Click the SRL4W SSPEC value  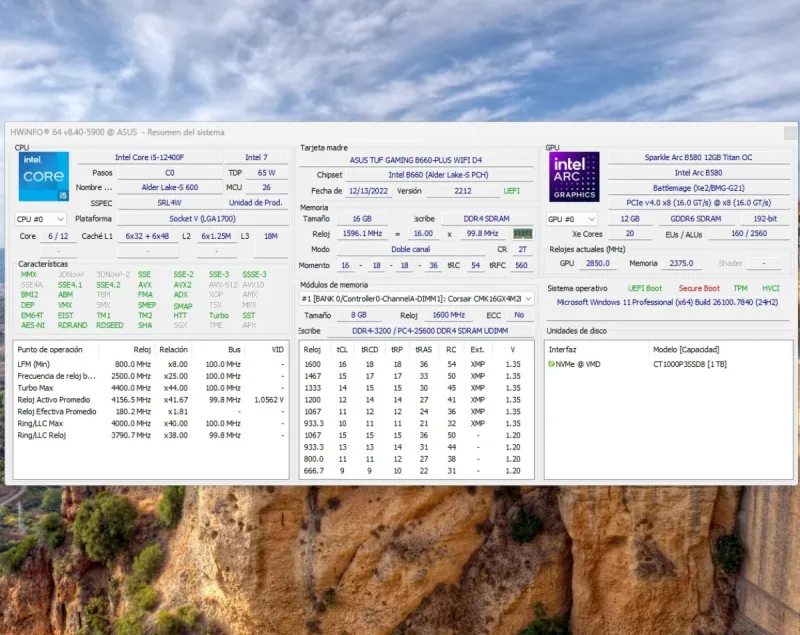click(170, 202)
